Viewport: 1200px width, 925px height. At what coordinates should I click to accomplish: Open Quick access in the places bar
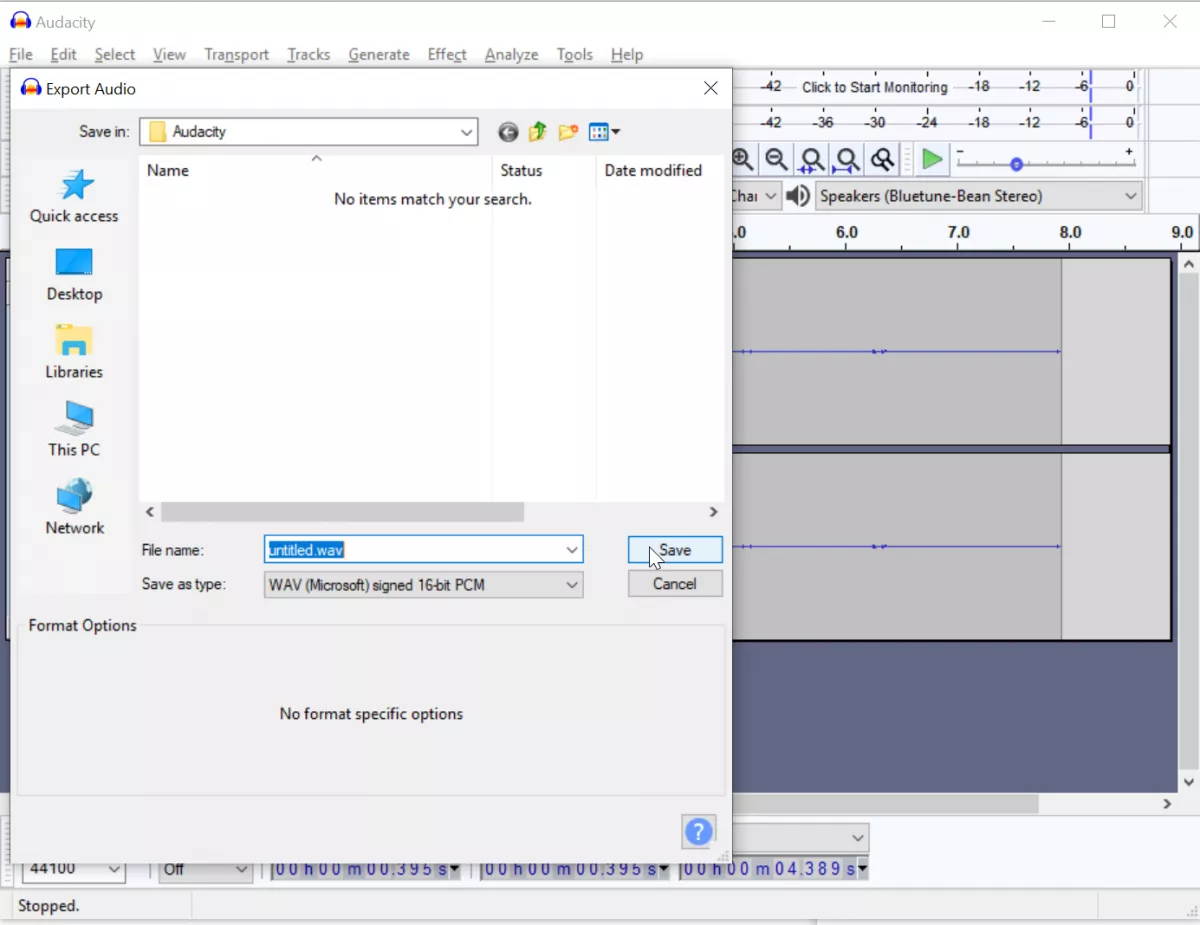click(x=74, y=196)
